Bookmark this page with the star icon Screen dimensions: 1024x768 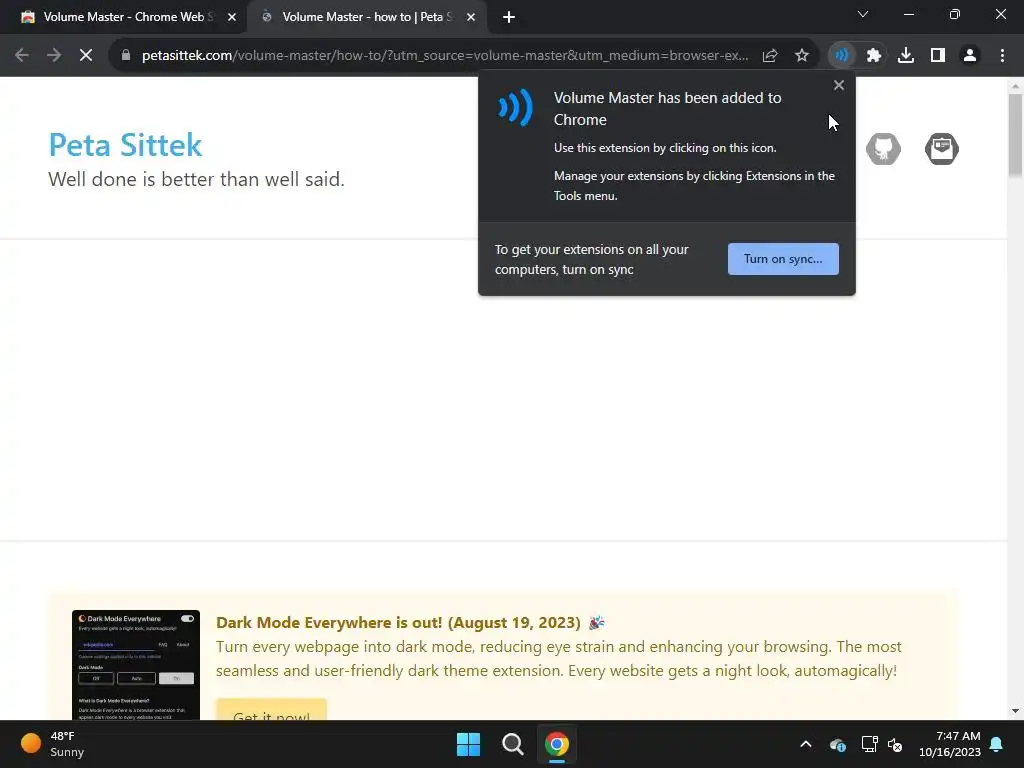click(802, 56)
